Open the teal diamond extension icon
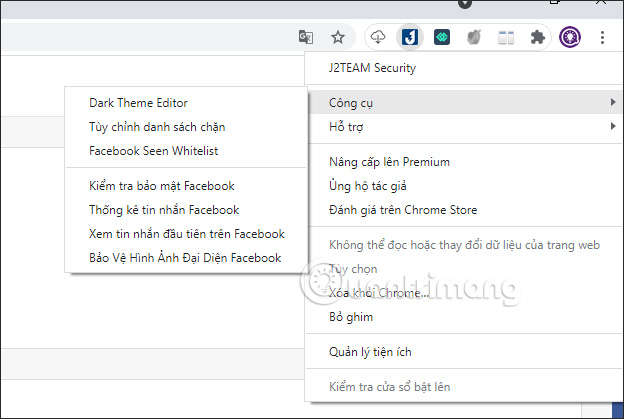Image resolution: width=624 pixels, height=419 pixels. click(x=442, y=37)
